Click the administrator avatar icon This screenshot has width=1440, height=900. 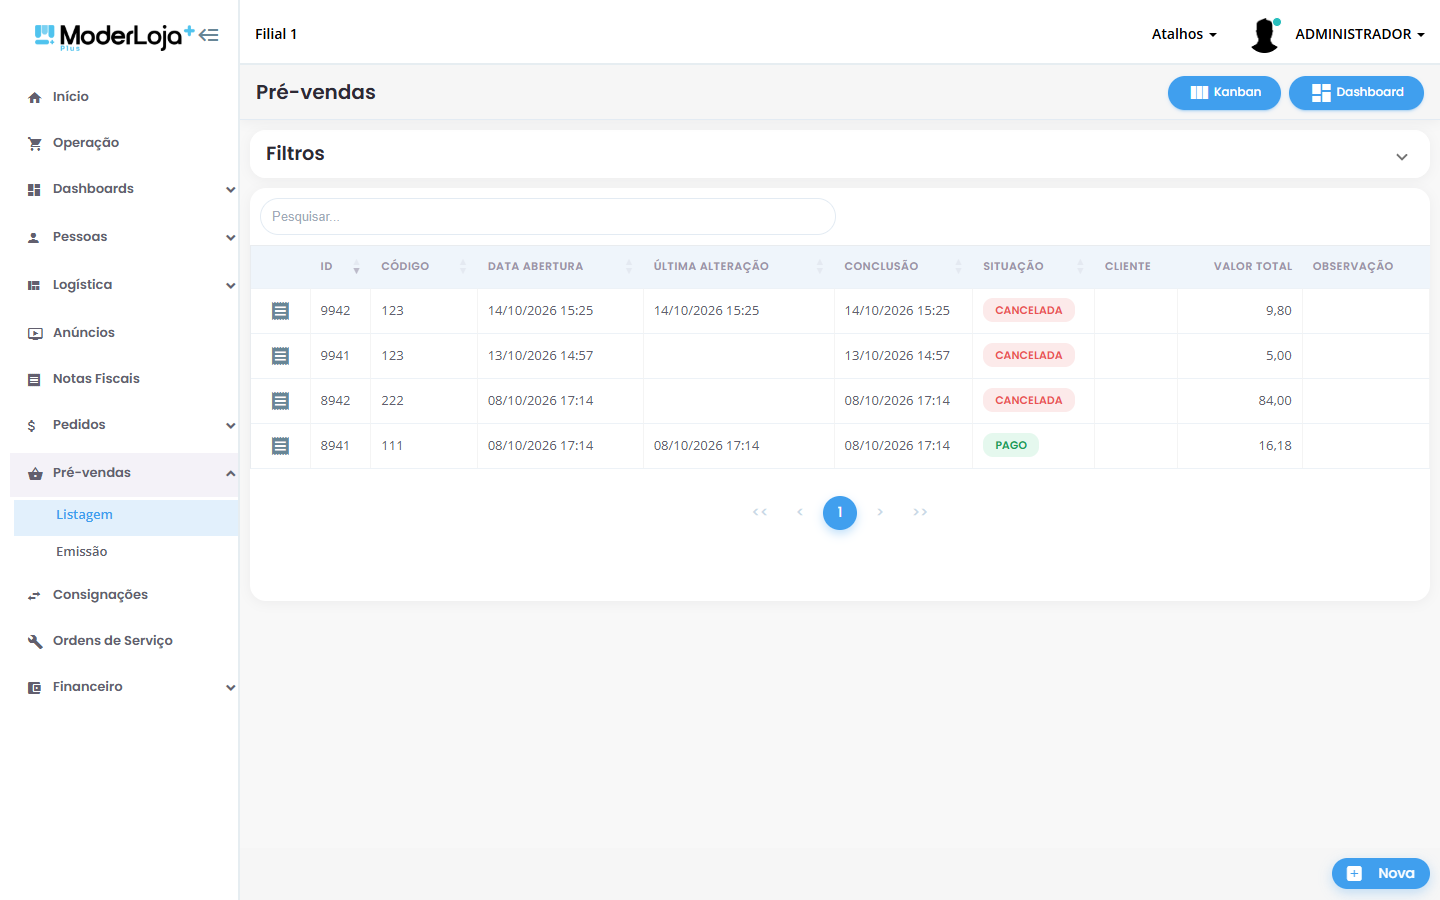tap(1265, 34)
